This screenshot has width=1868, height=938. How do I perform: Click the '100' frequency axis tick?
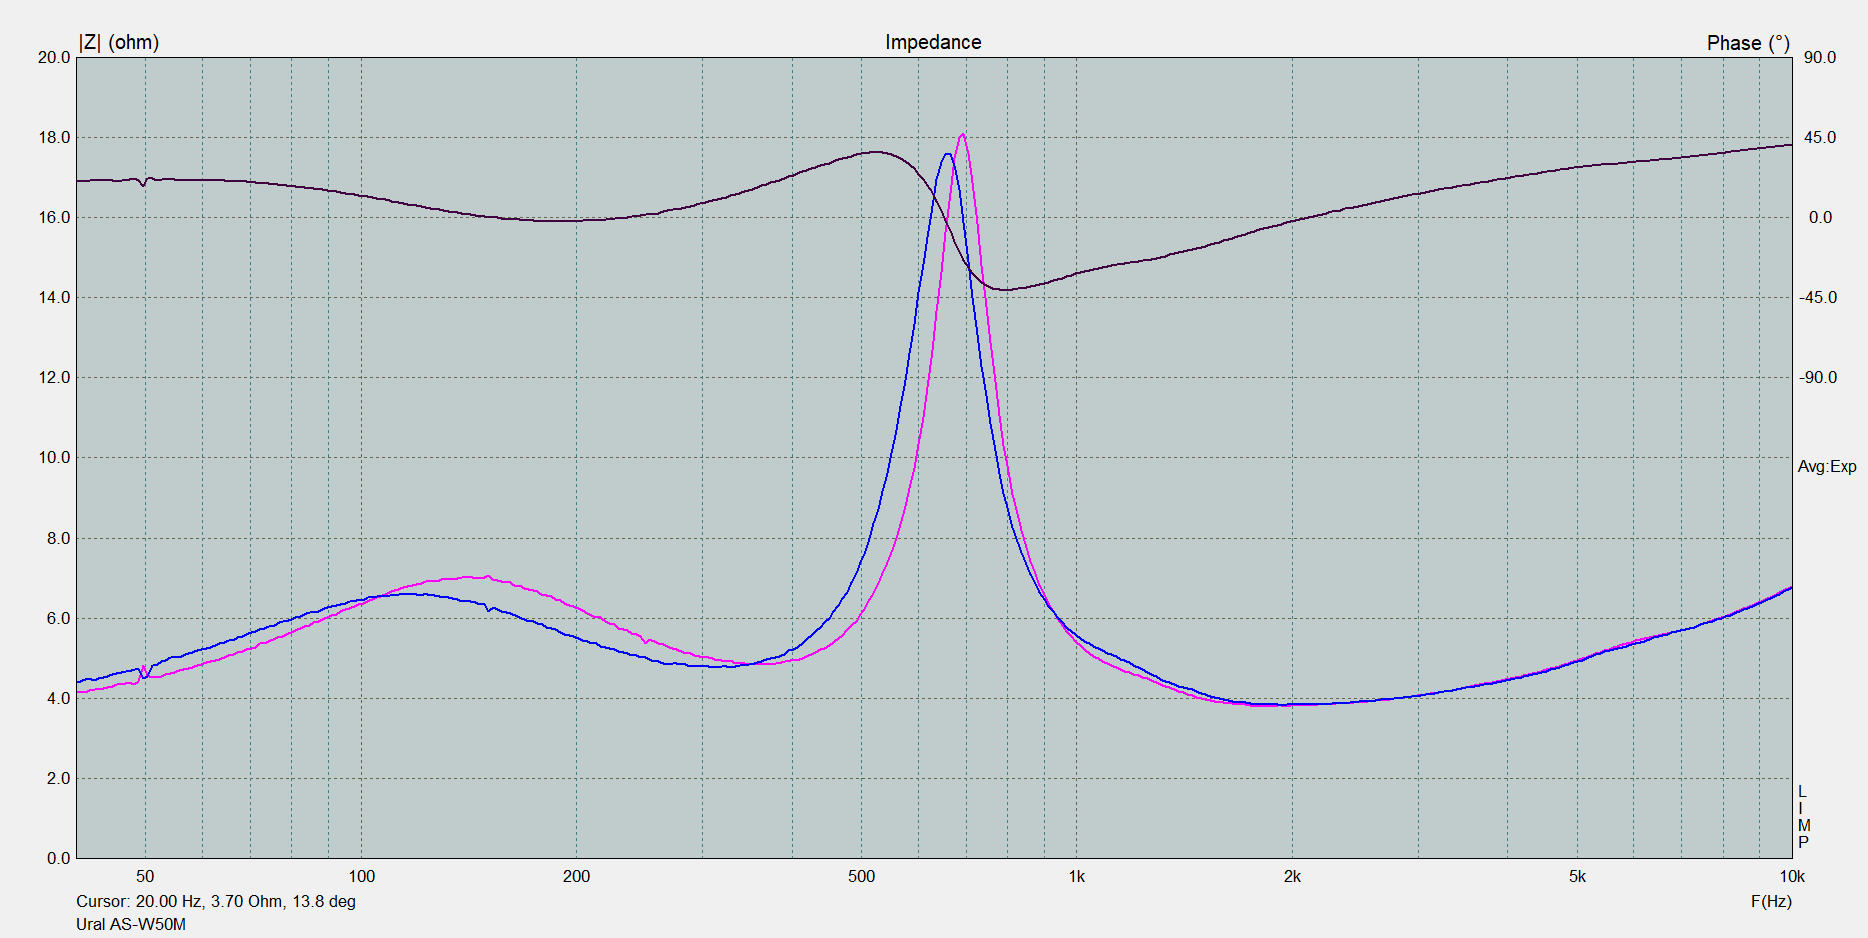[x=361, y=876]
